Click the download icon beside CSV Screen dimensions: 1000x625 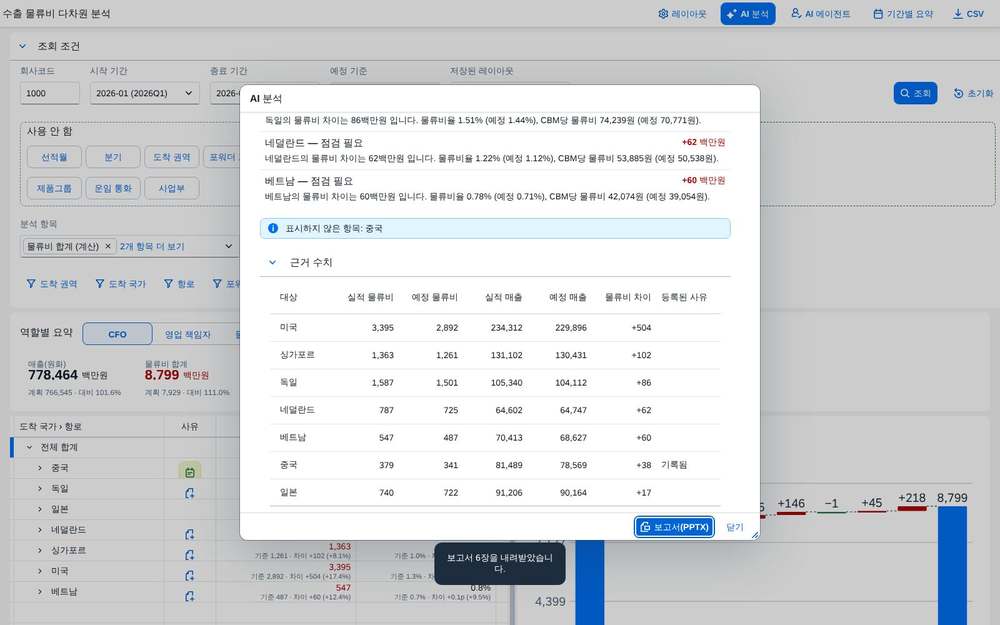click(x=957, y=13)
